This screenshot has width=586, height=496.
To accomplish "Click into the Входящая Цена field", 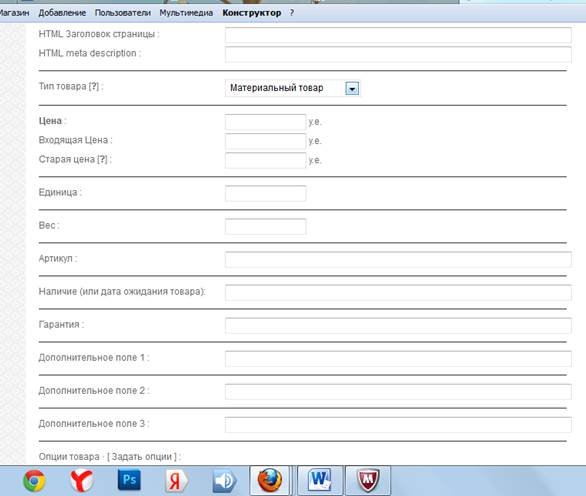I will coord(265,141).
